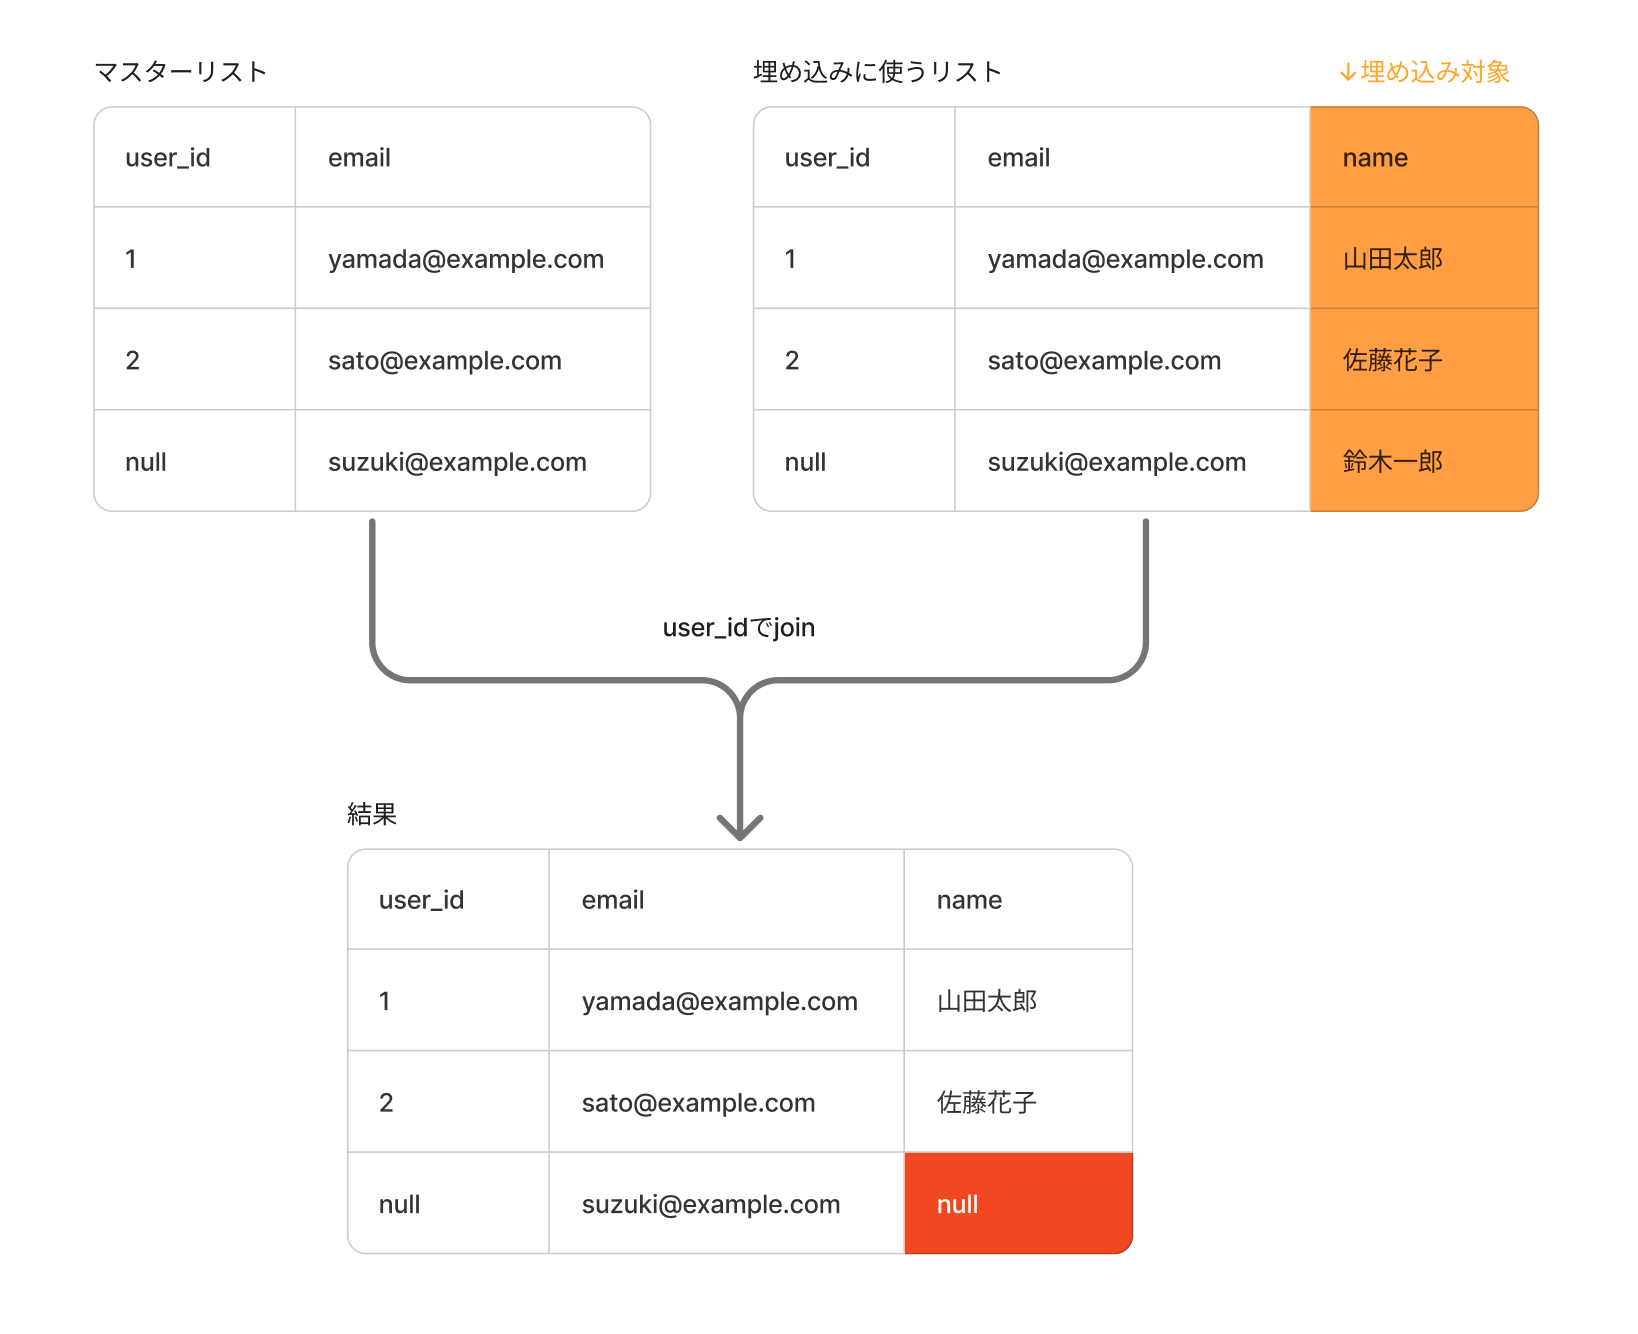Click 山田太郎 in the 結果 table
The image size is (1638, 1334).
tap(987, 1001)
